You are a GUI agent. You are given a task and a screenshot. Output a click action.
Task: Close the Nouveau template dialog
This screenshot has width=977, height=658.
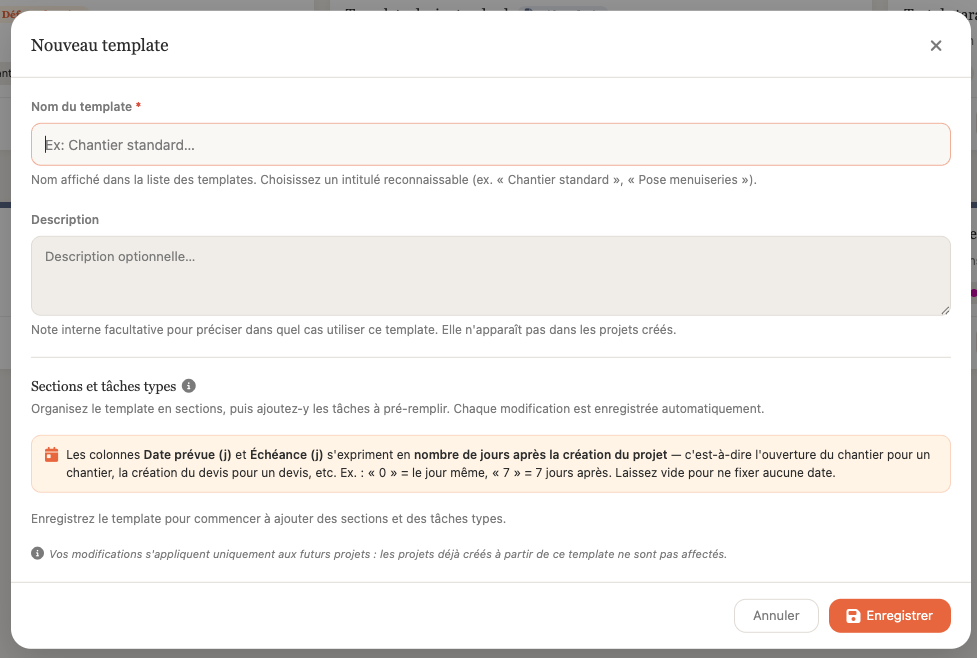click(935, 45)
